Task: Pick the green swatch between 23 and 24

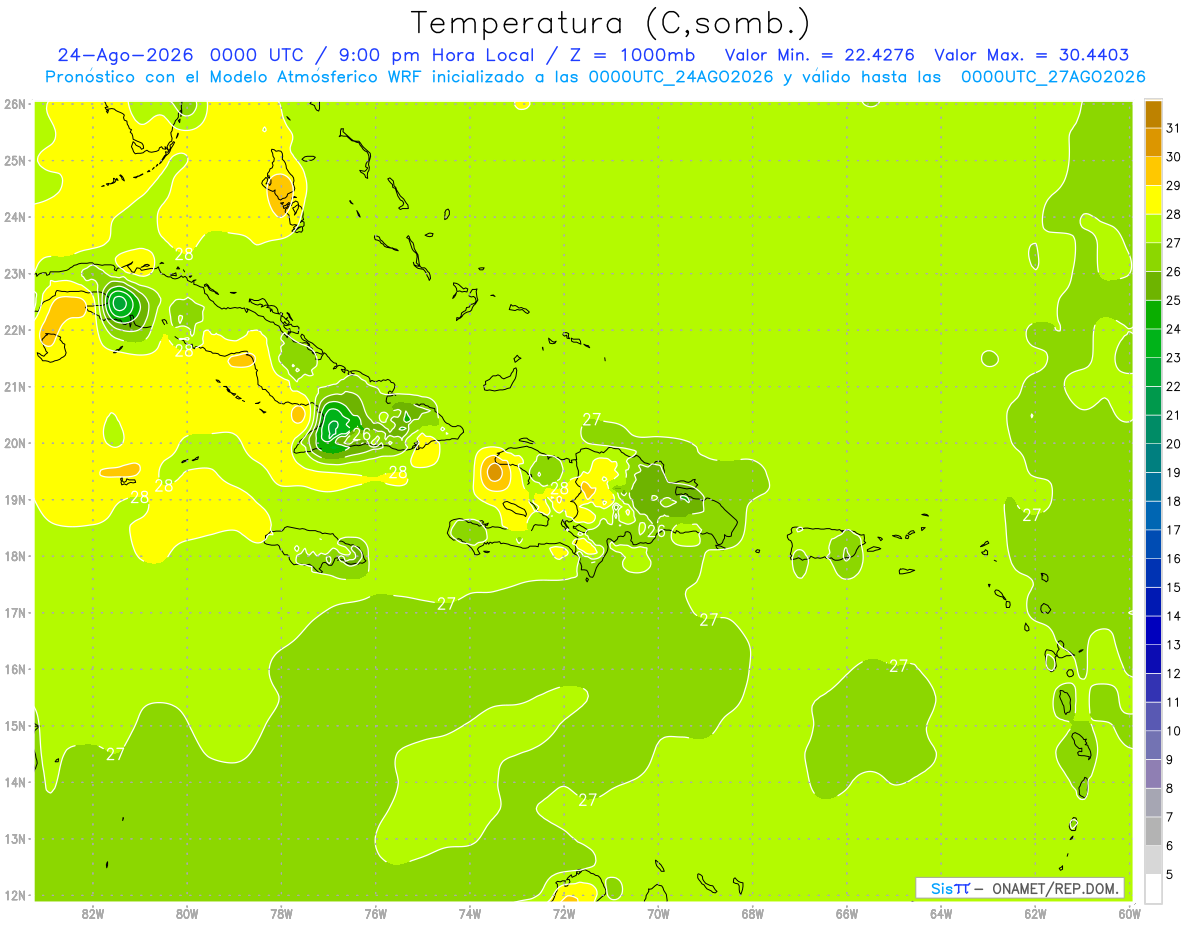Action: tap(1153, 344)
